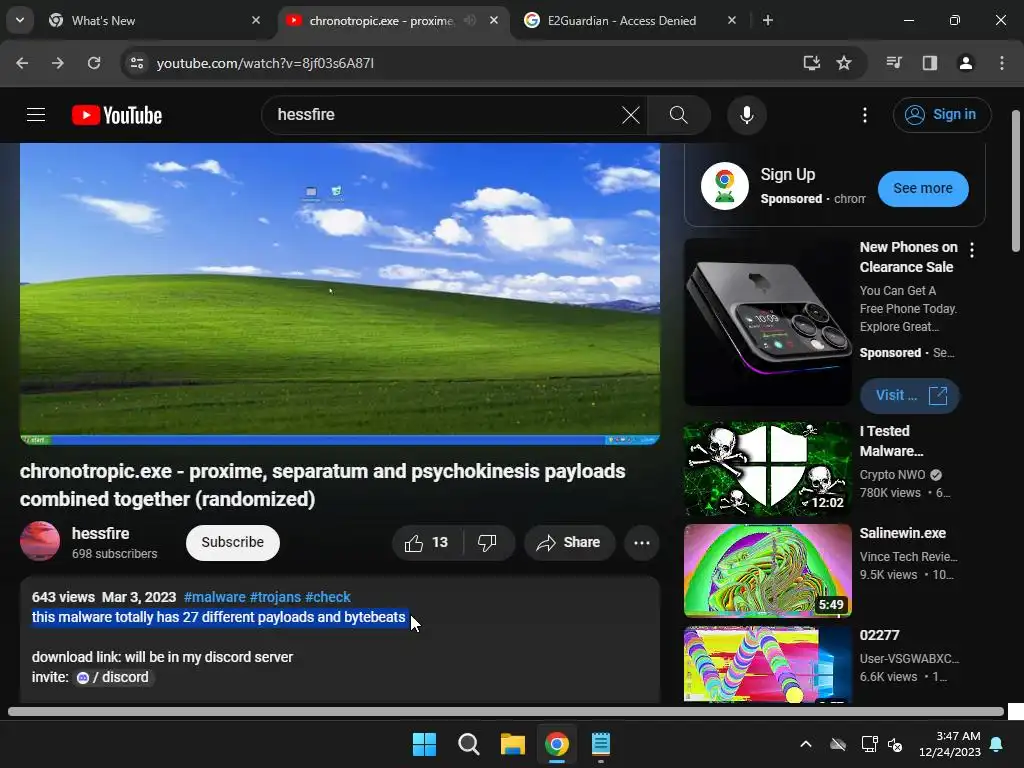Open the Chrome Sign Up ad icon

(724, 185)
